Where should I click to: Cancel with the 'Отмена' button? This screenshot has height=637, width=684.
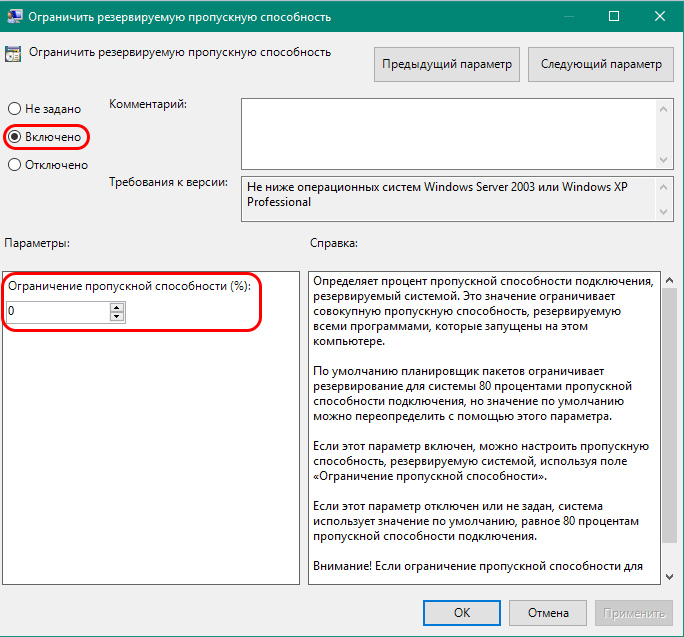tap(548, 613)
